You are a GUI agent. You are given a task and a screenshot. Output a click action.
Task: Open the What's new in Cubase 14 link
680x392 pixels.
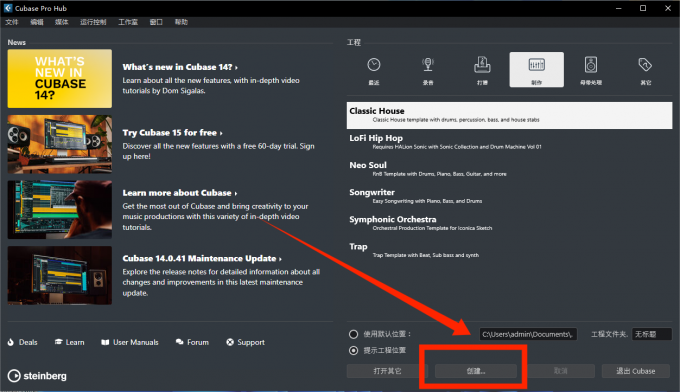180,67
